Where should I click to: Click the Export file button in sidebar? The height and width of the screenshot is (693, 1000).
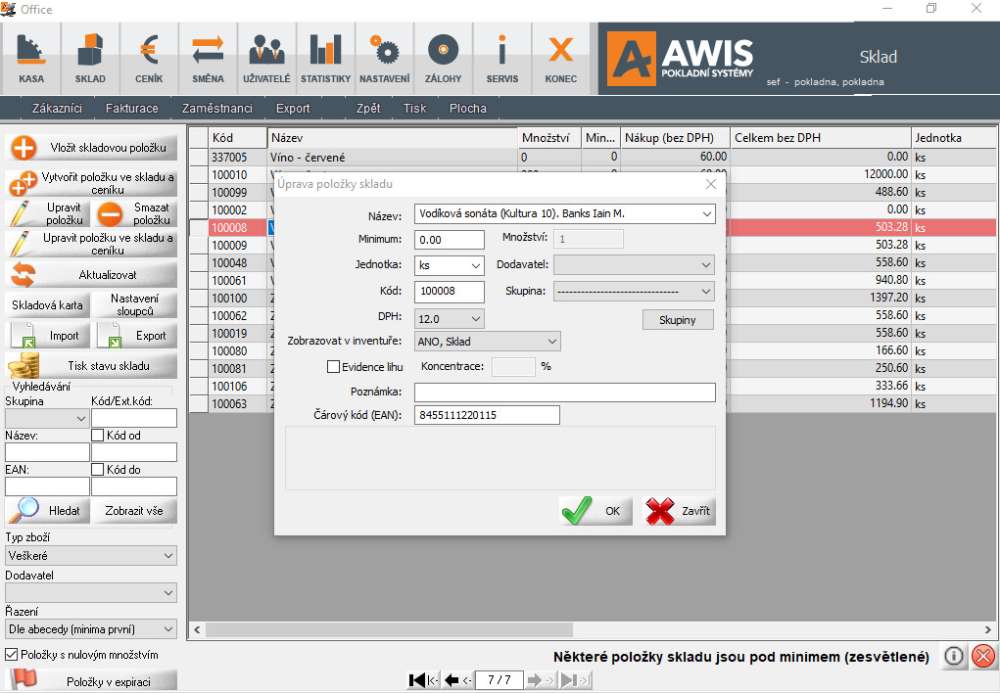[x=135, y=335]
